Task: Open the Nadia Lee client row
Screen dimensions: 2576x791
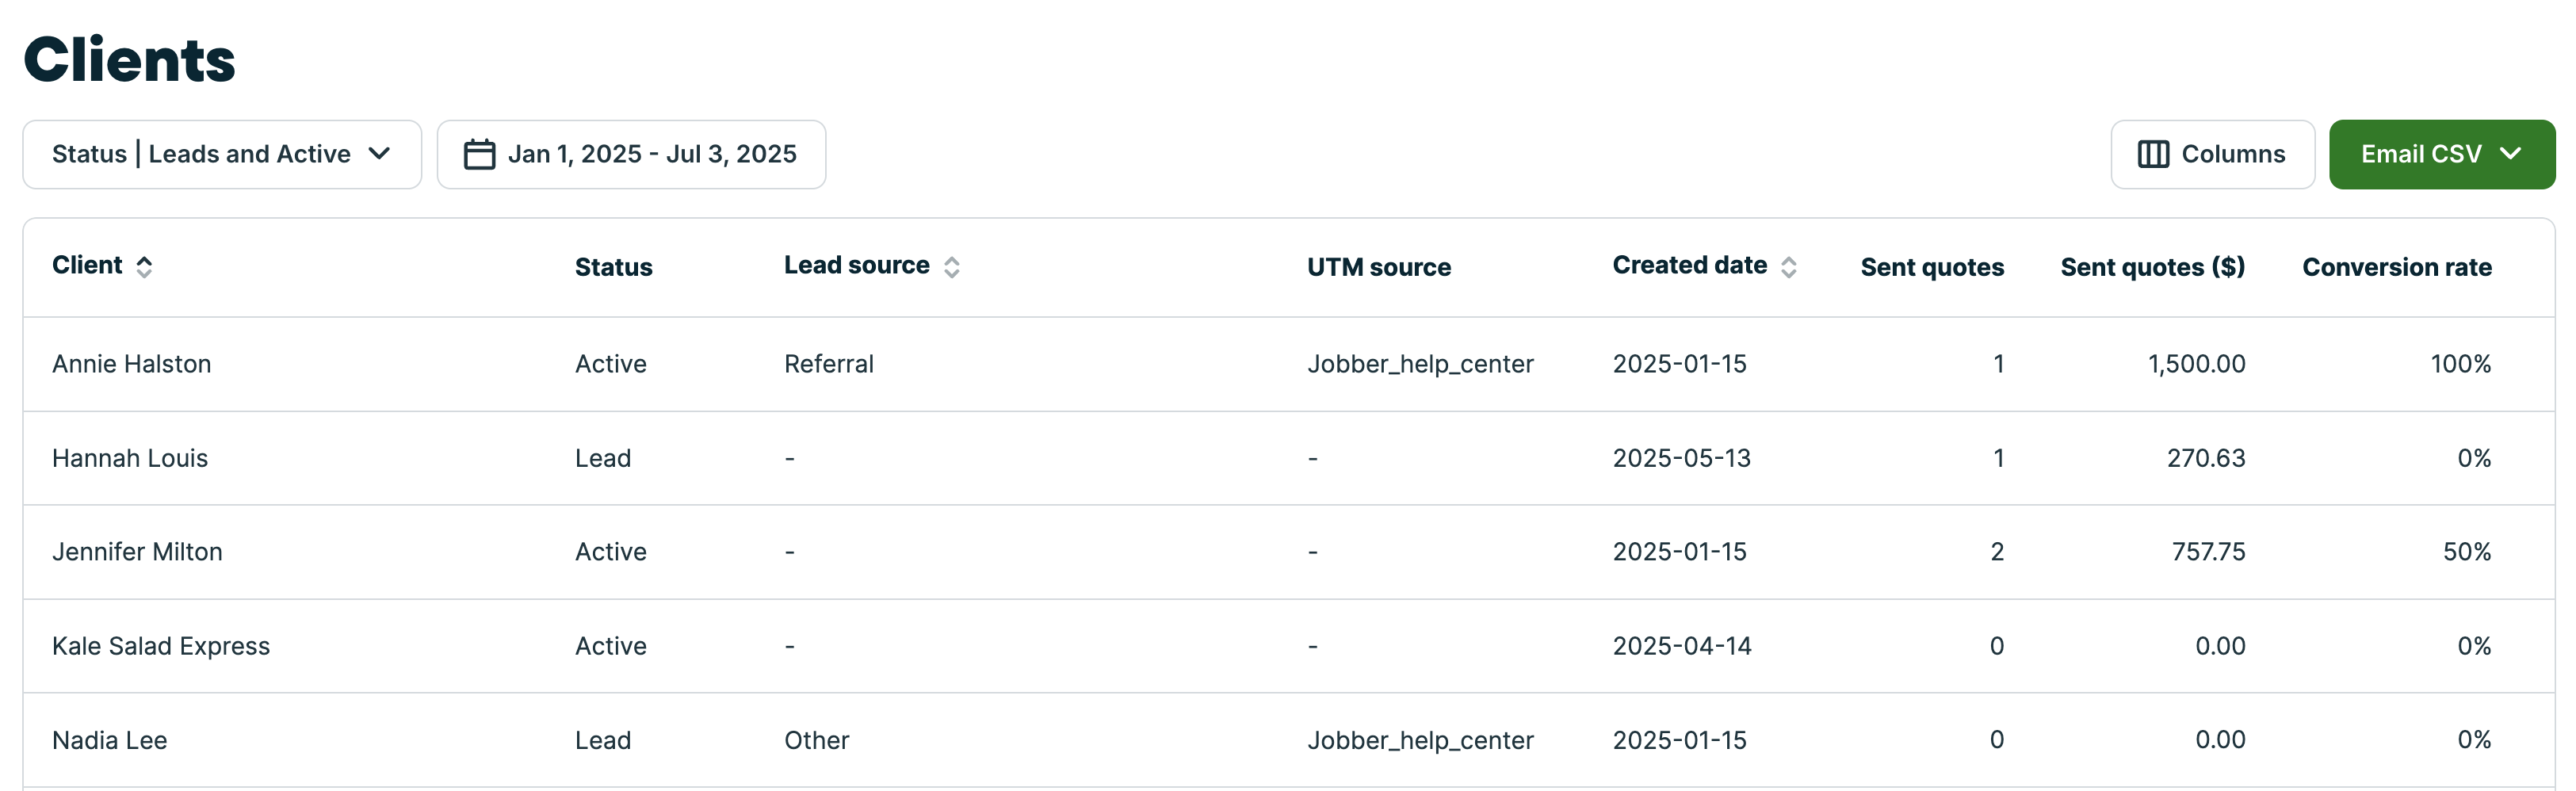Action: [110, 740]
